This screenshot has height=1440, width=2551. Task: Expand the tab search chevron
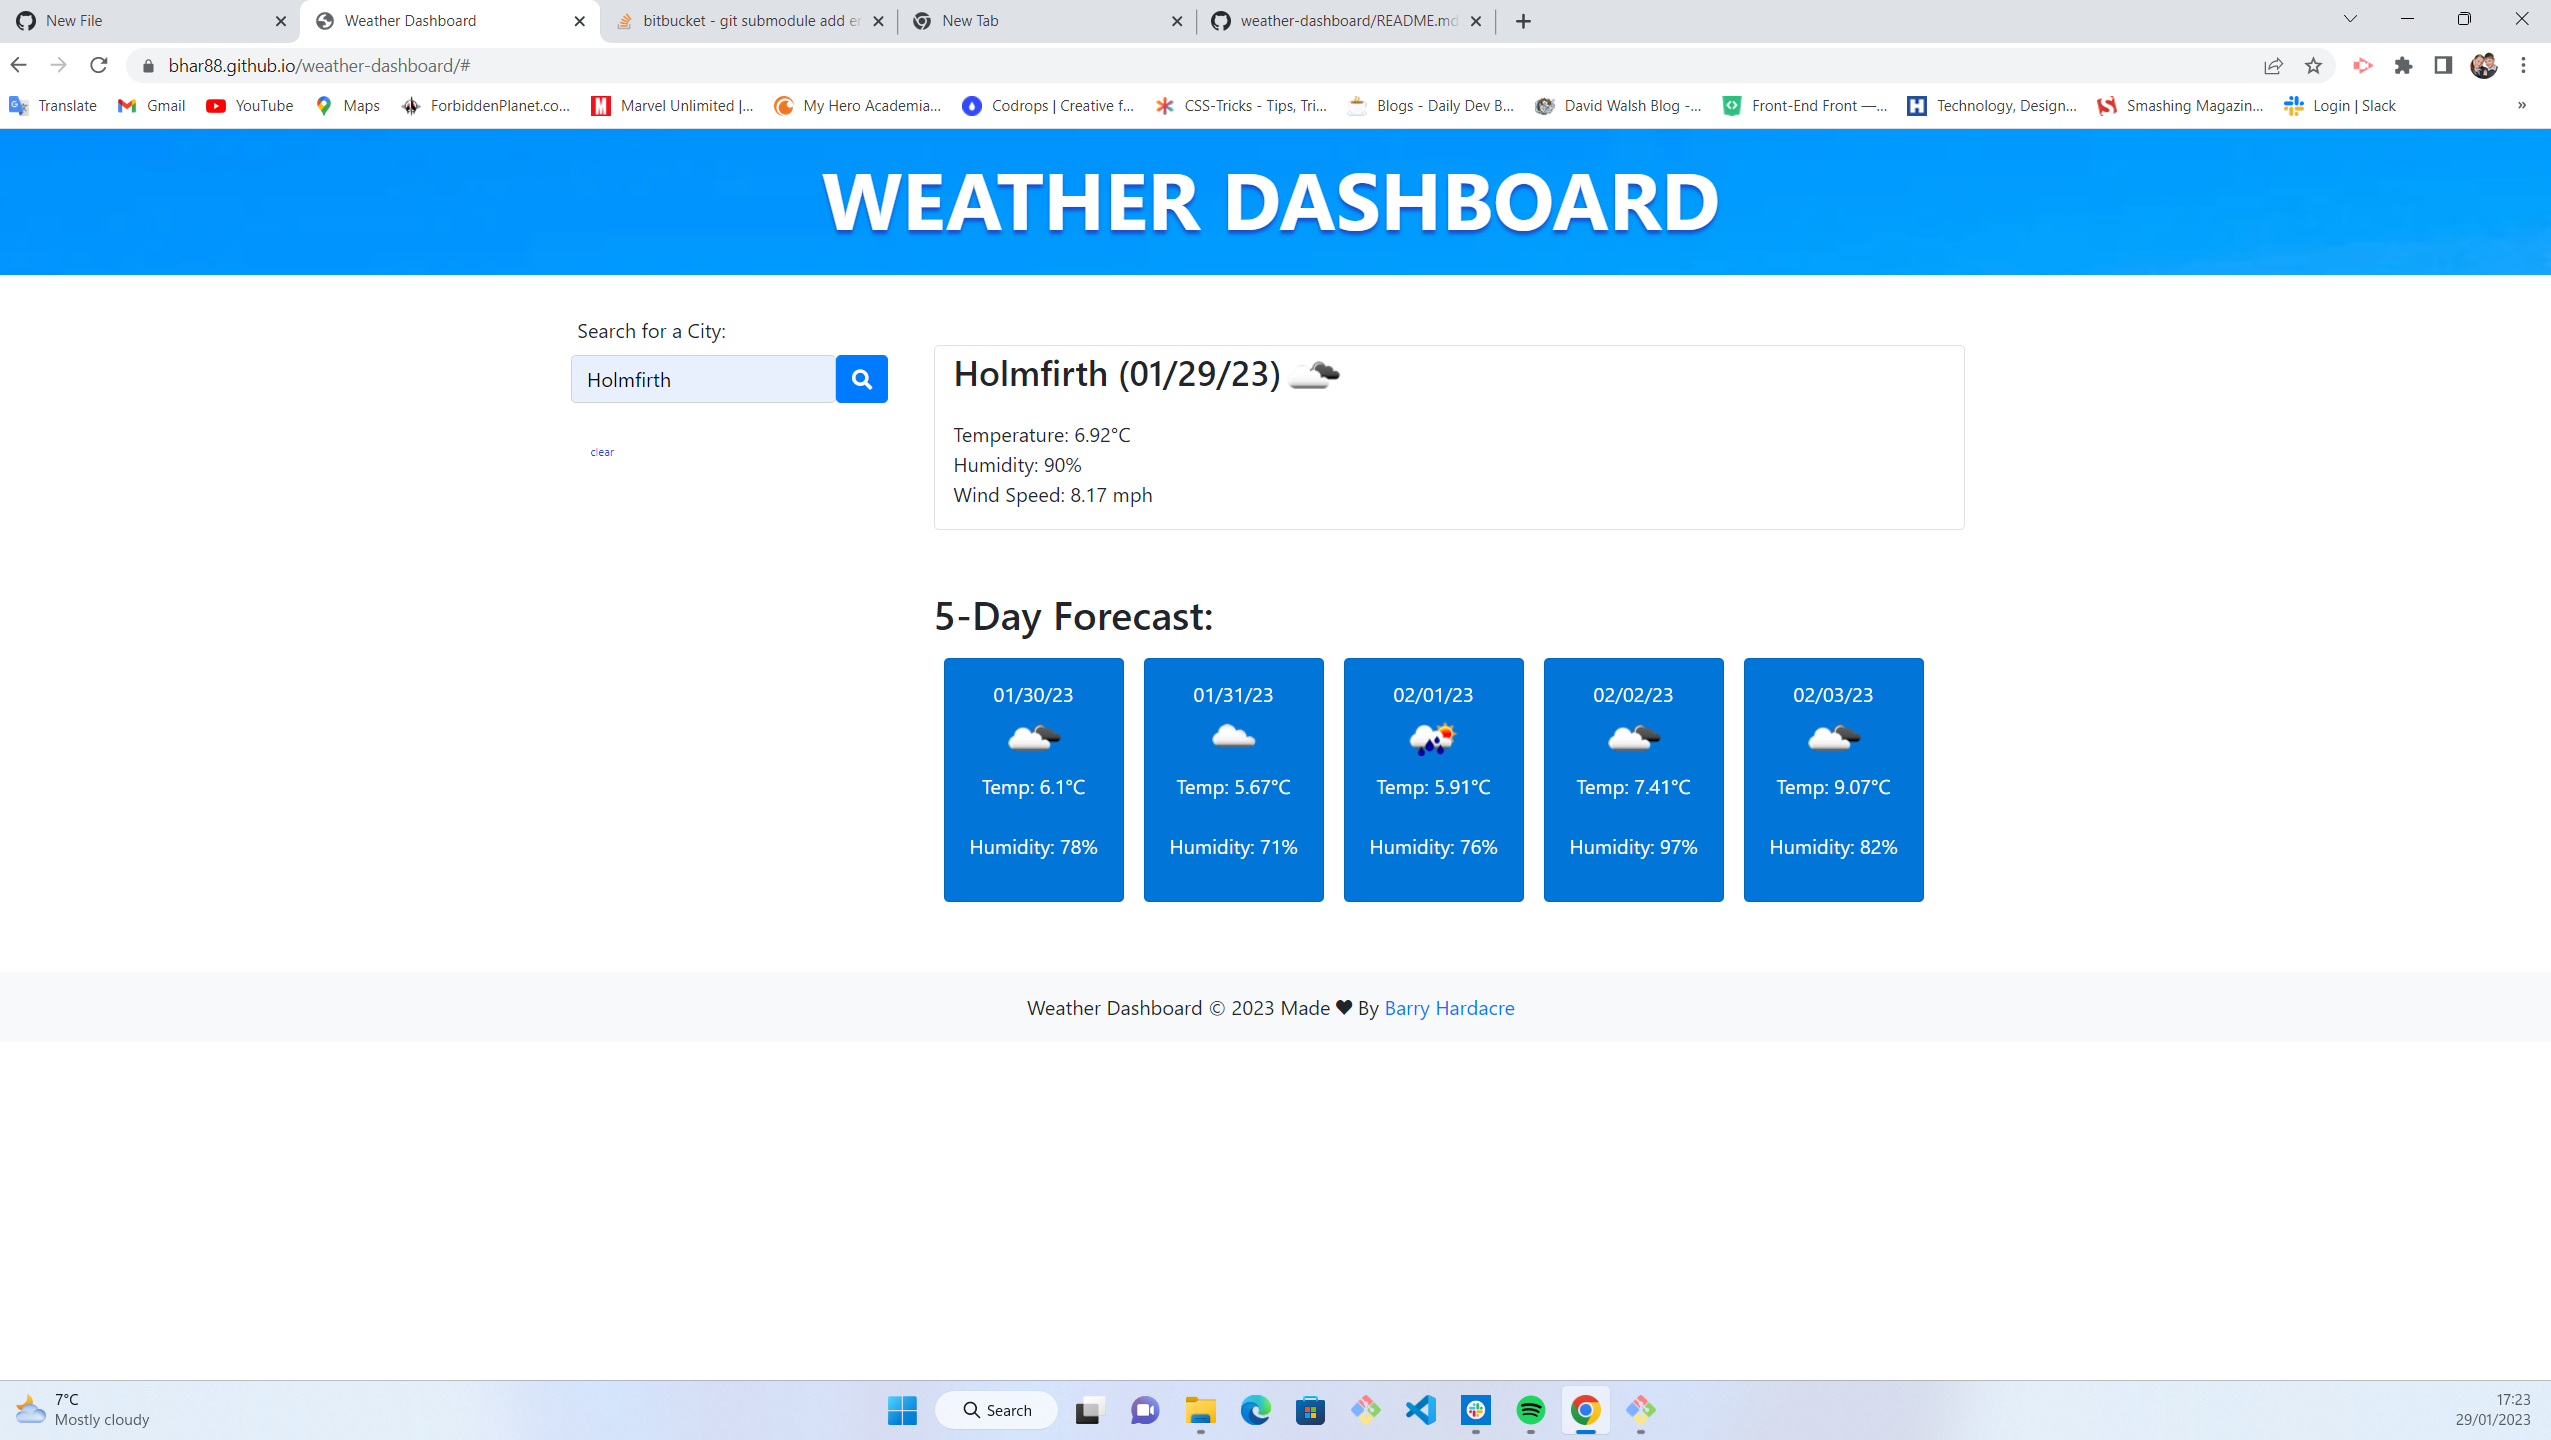coord(2351,19)
